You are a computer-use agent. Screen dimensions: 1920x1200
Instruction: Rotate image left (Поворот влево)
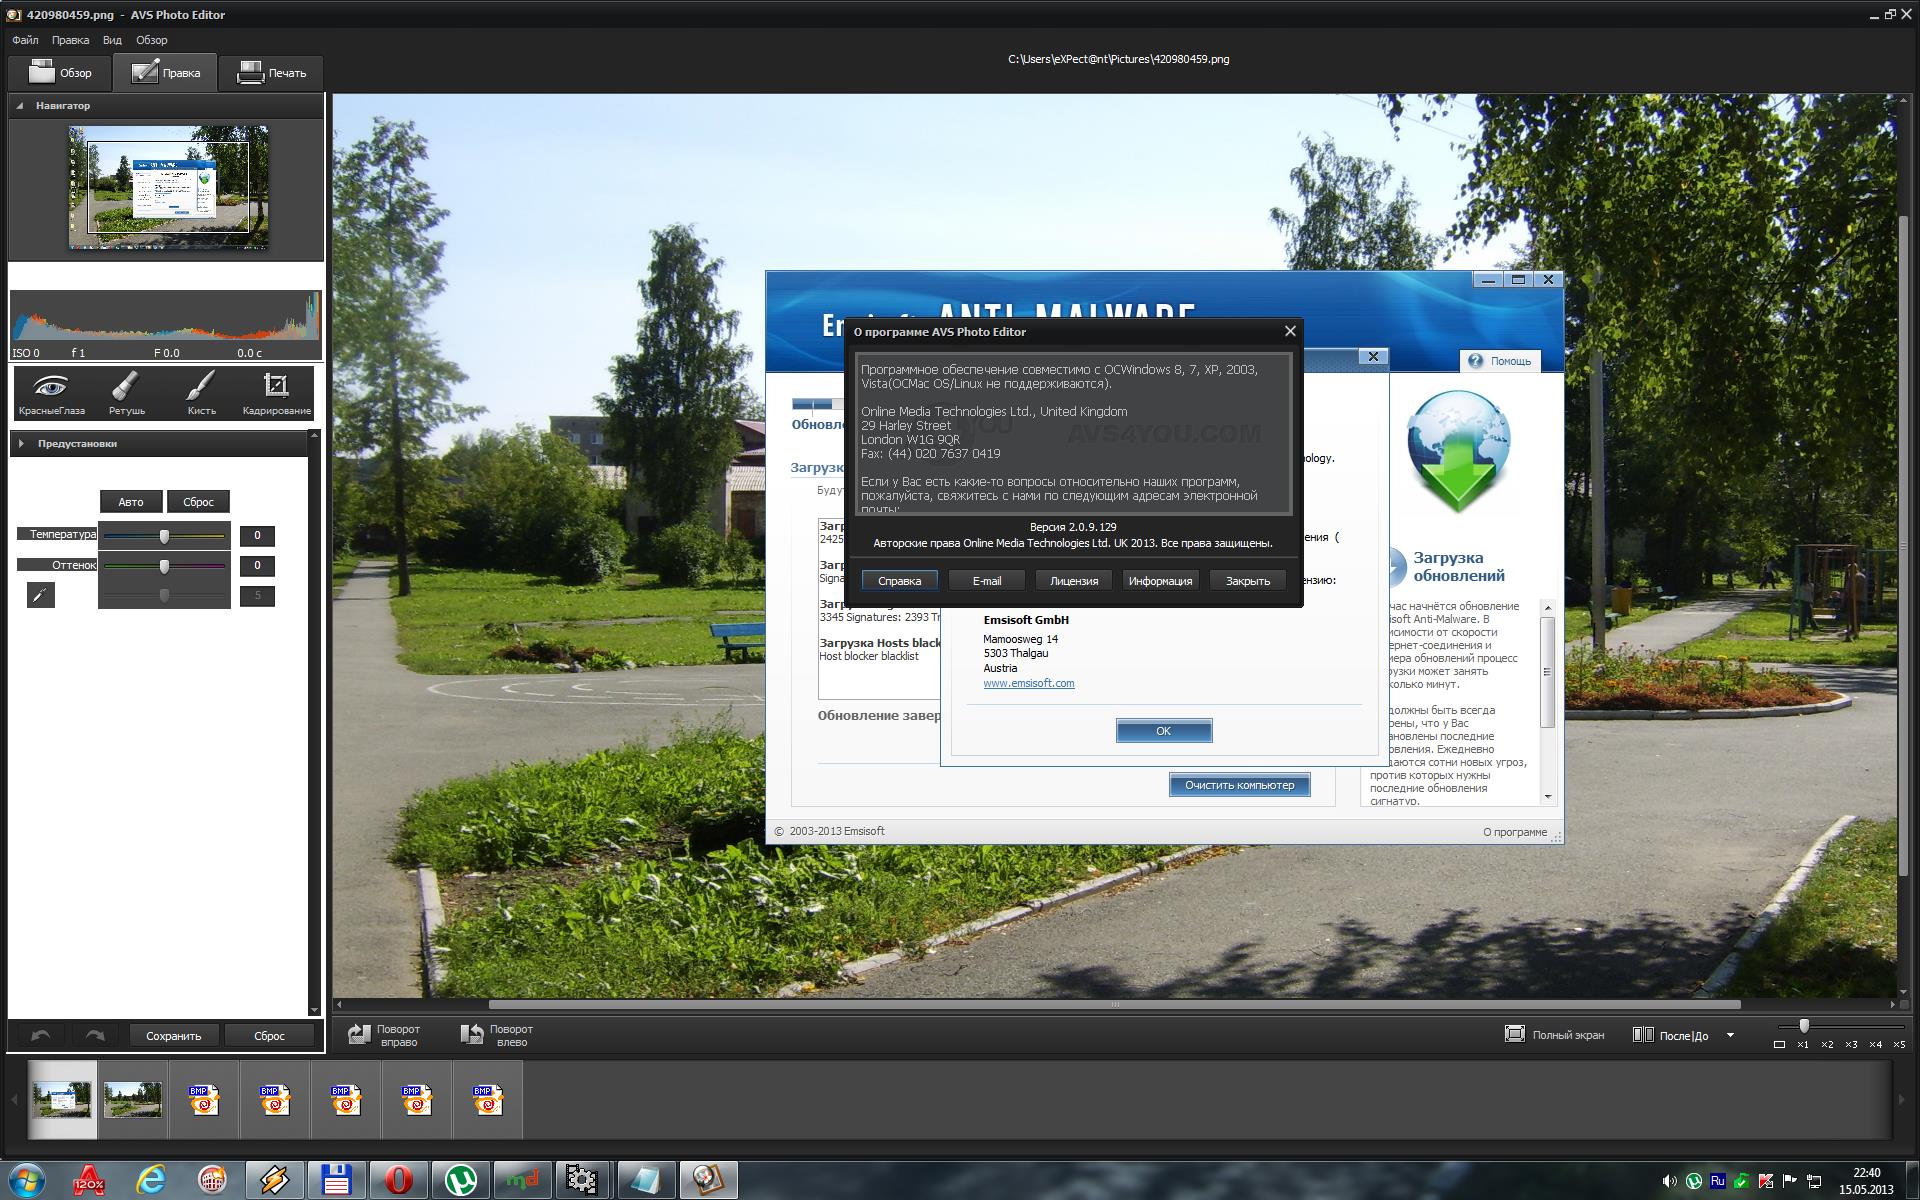point(497,1035)
